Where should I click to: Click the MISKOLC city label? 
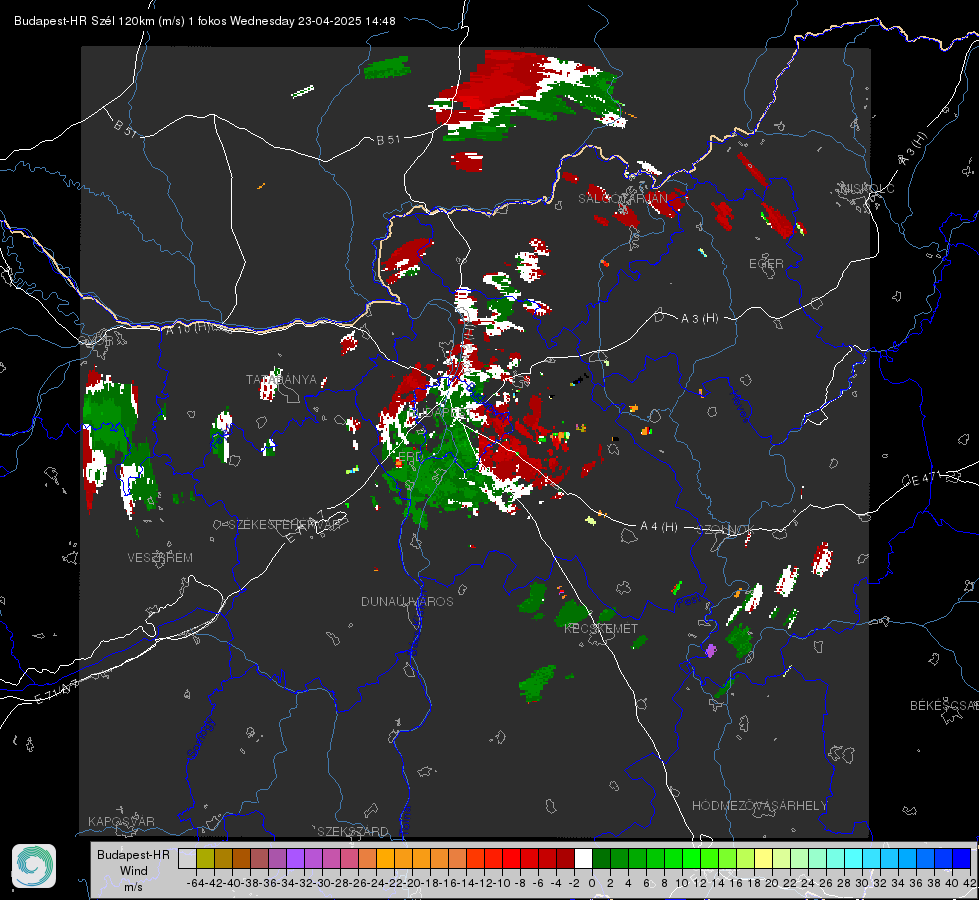868,188
